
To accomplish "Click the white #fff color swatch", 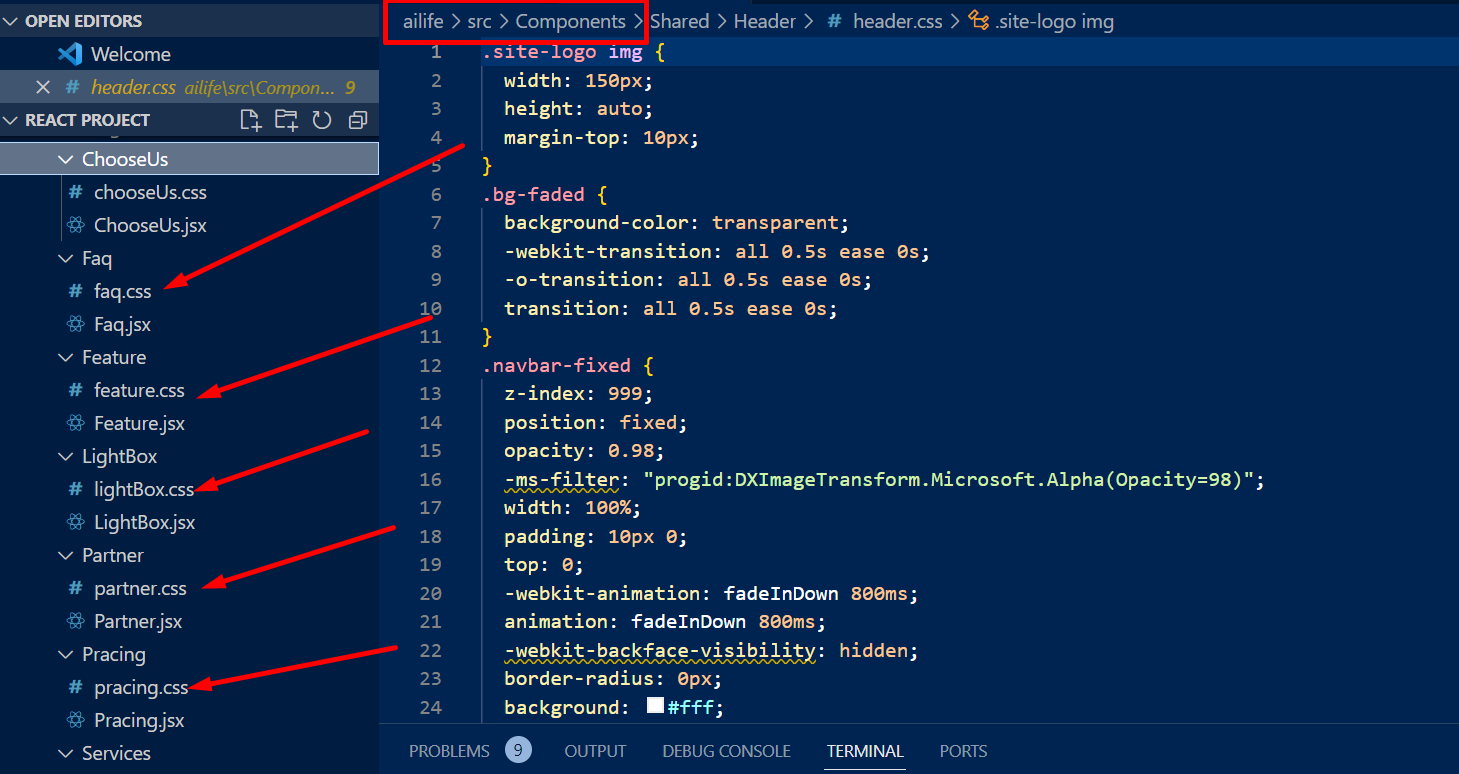I will (x=655, y=707).
